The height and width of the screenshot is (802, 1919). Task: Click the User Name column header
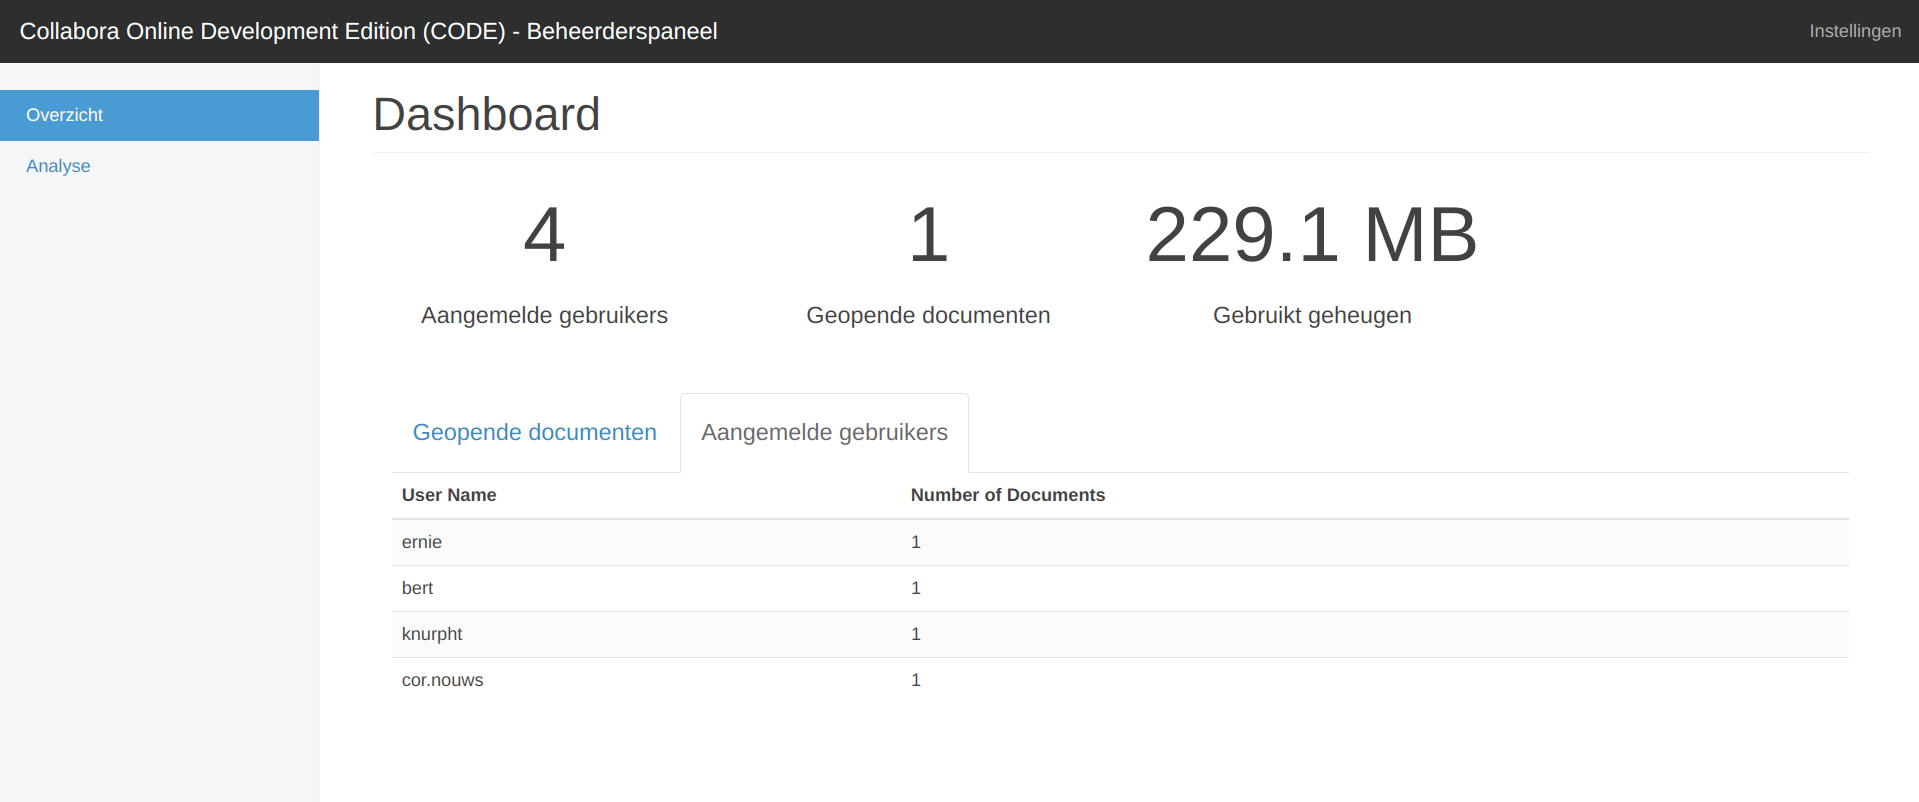pos(449,495)
